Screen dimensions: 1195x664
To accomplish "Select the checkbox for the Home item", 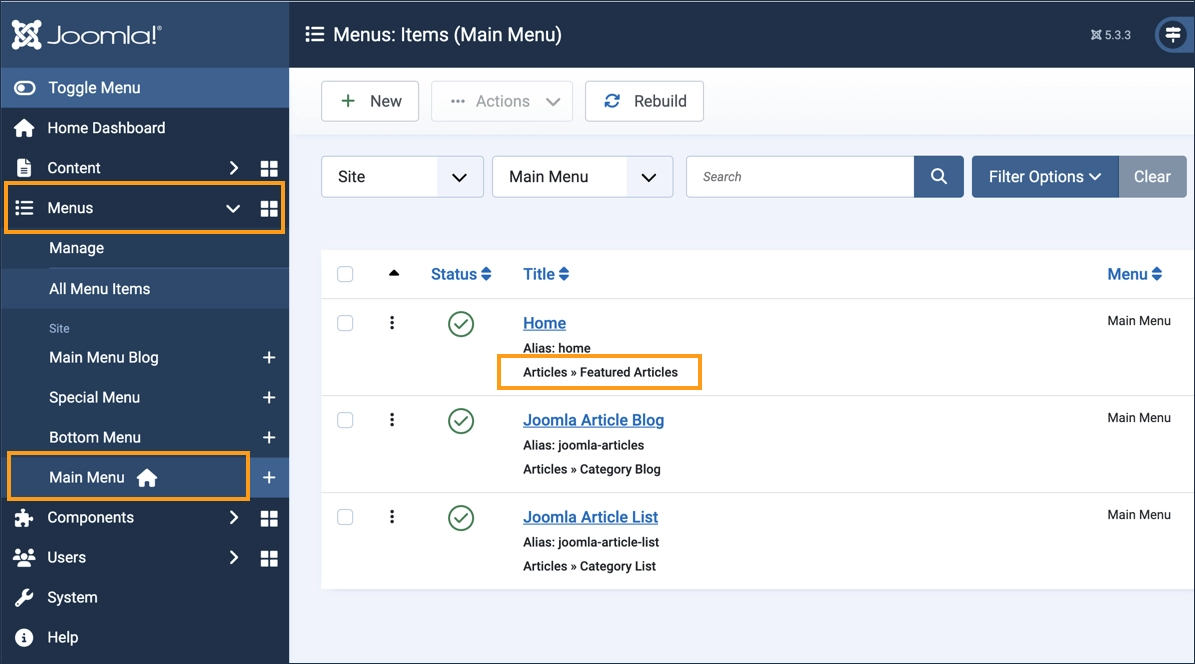I will coord(345,322).
